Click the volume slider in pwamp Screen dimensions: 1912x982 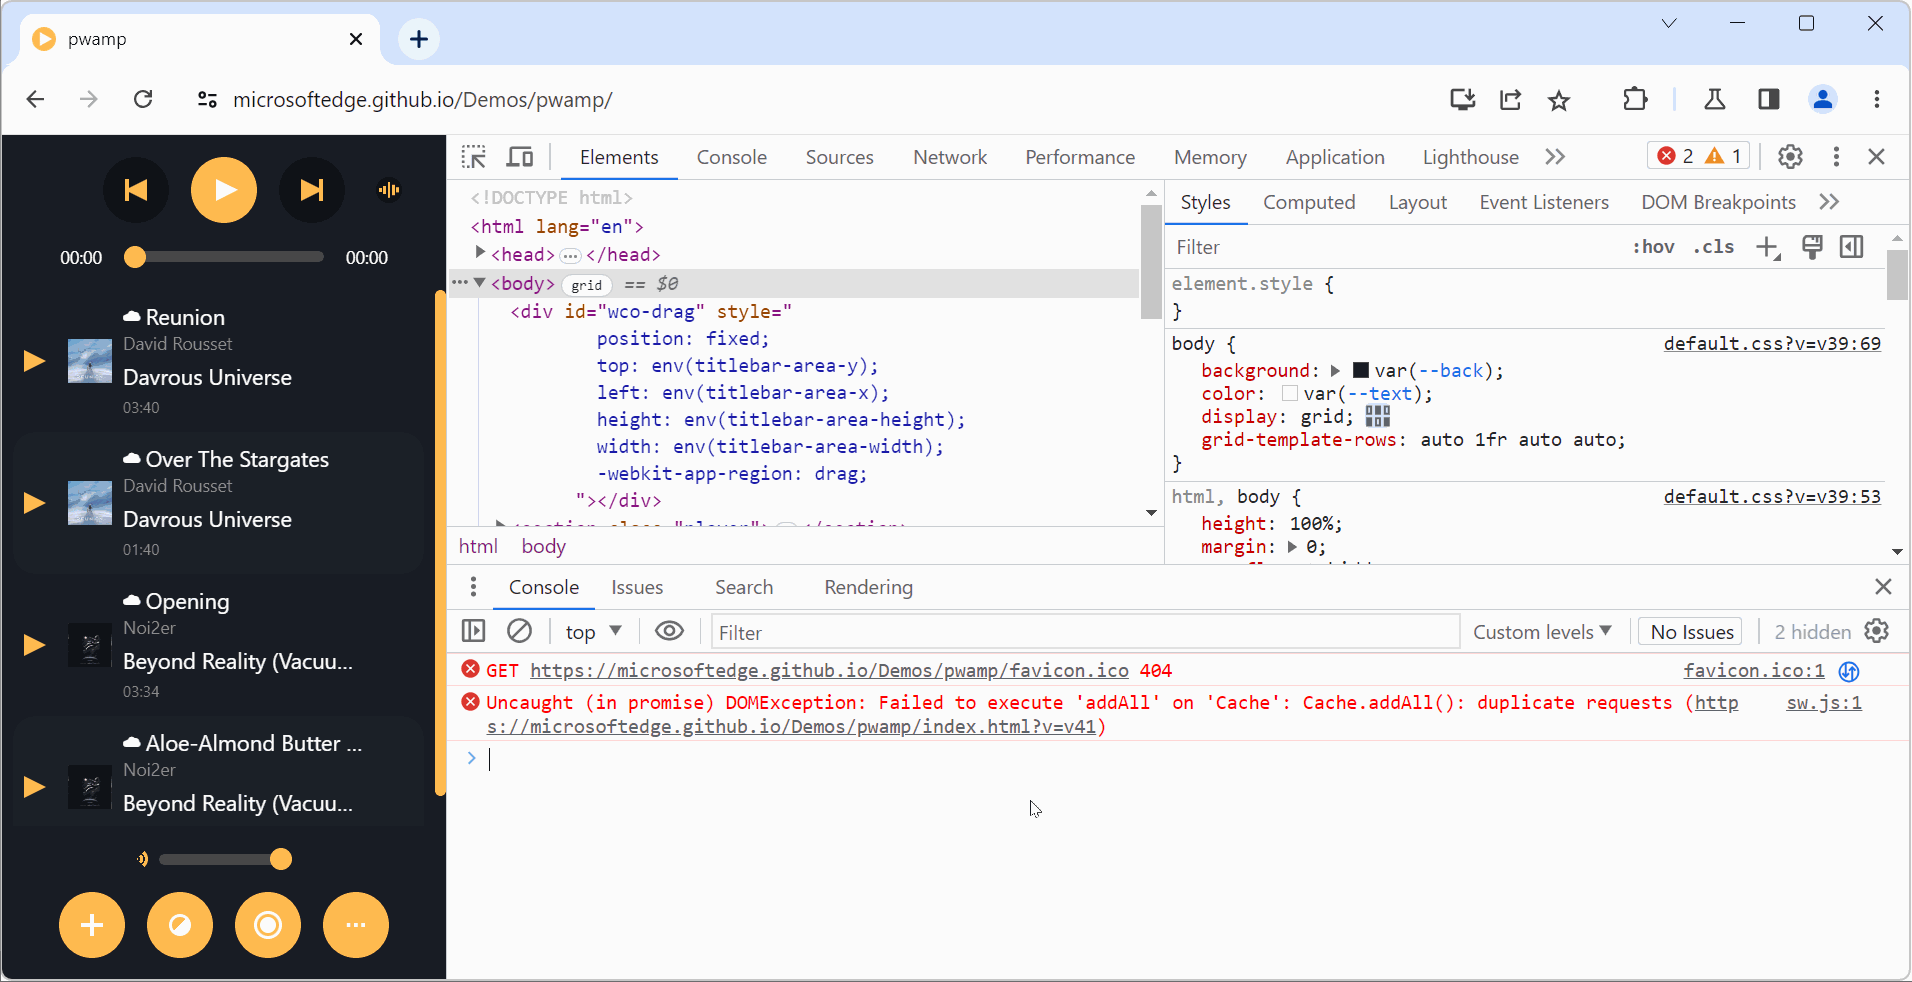225,859
